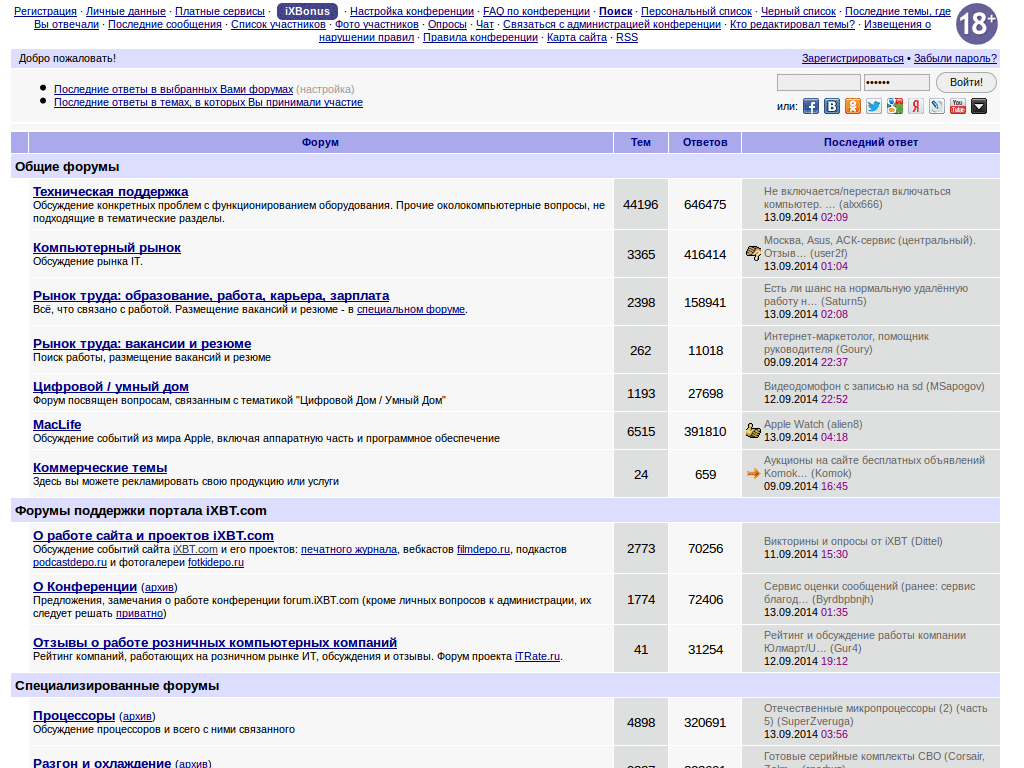
Task: Expand the extra login options arrow
Action: click(978, 105)
